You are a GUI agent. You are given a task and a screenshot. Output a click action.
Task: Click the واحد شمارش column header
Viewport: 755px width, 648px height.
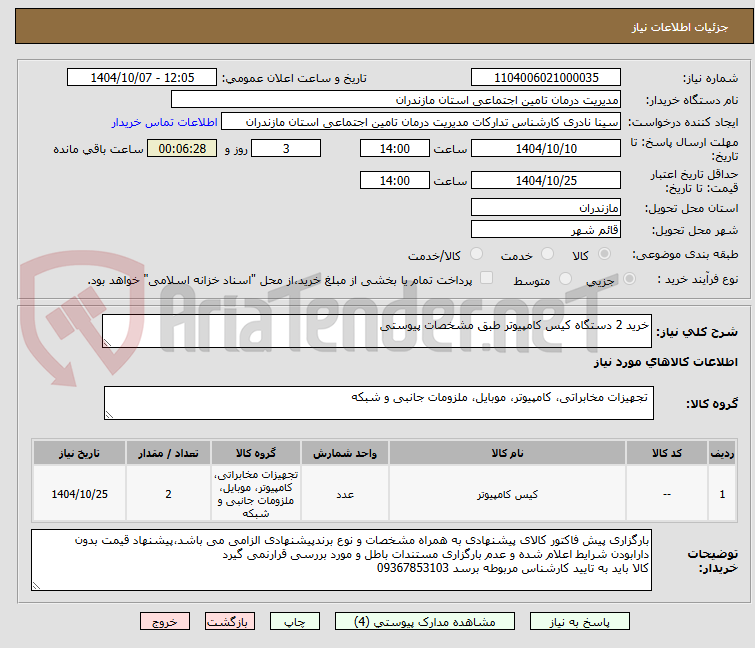pos(345,453)
